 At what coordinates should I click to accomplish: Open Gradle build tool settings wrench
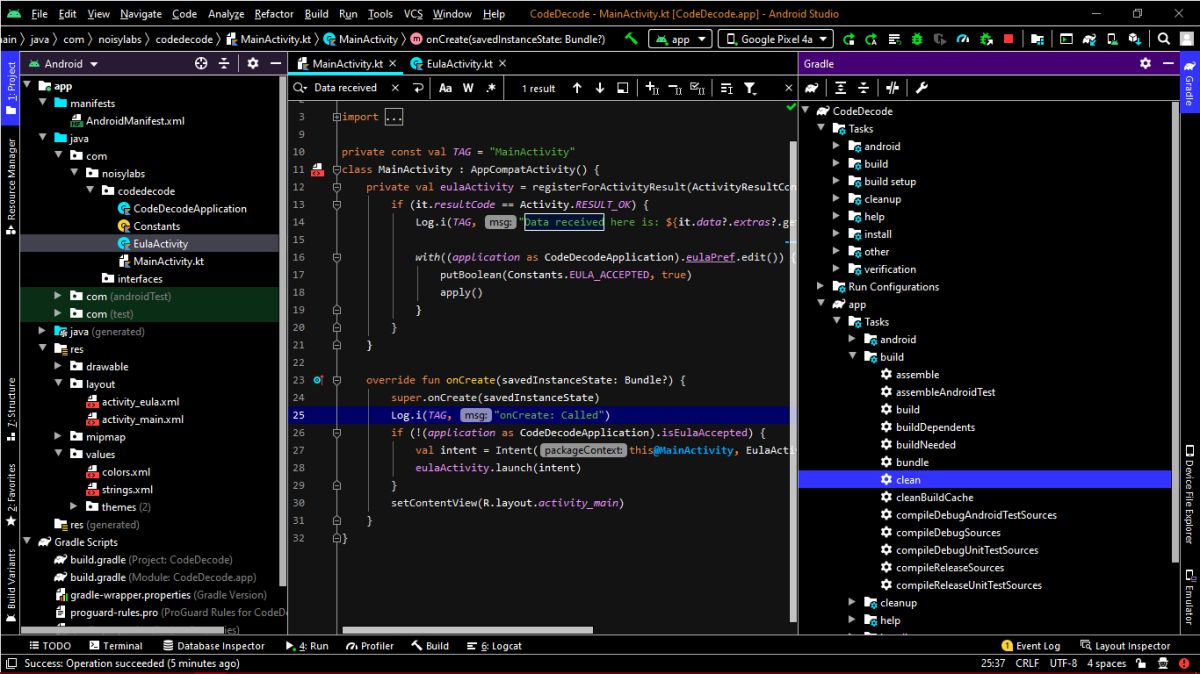pos(921,88)
